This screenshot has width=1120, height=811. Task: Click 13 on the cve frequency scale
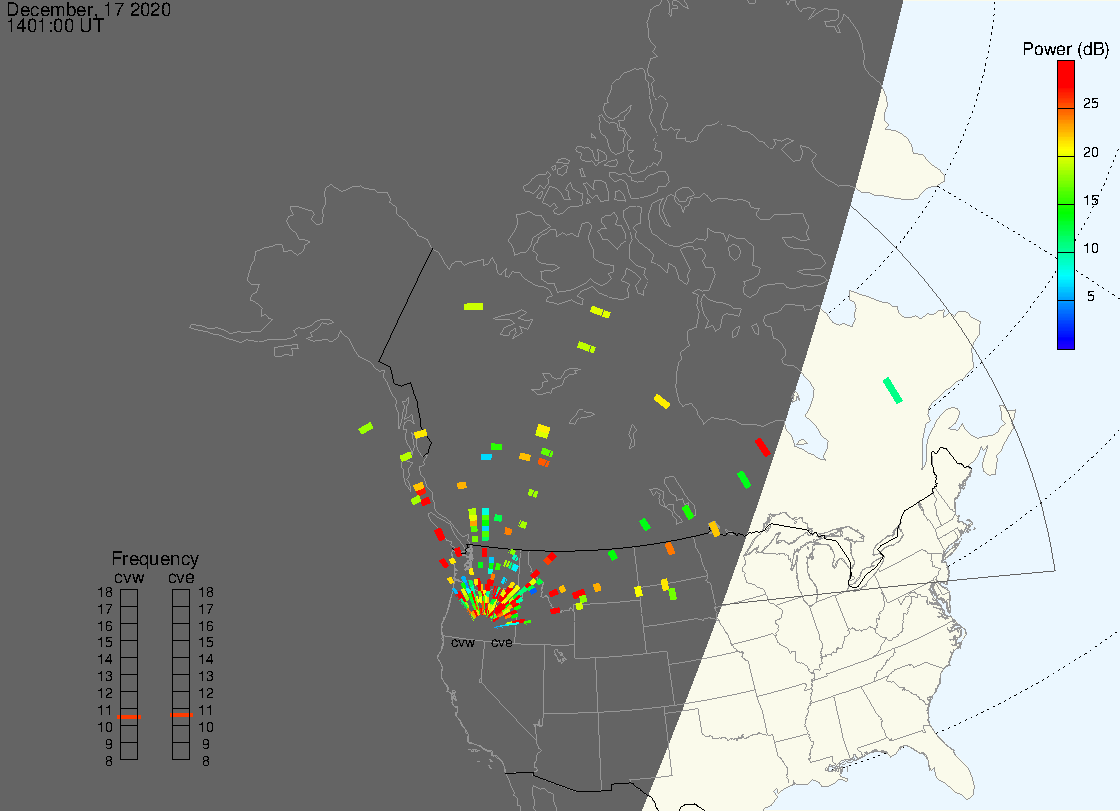[206, 676]
